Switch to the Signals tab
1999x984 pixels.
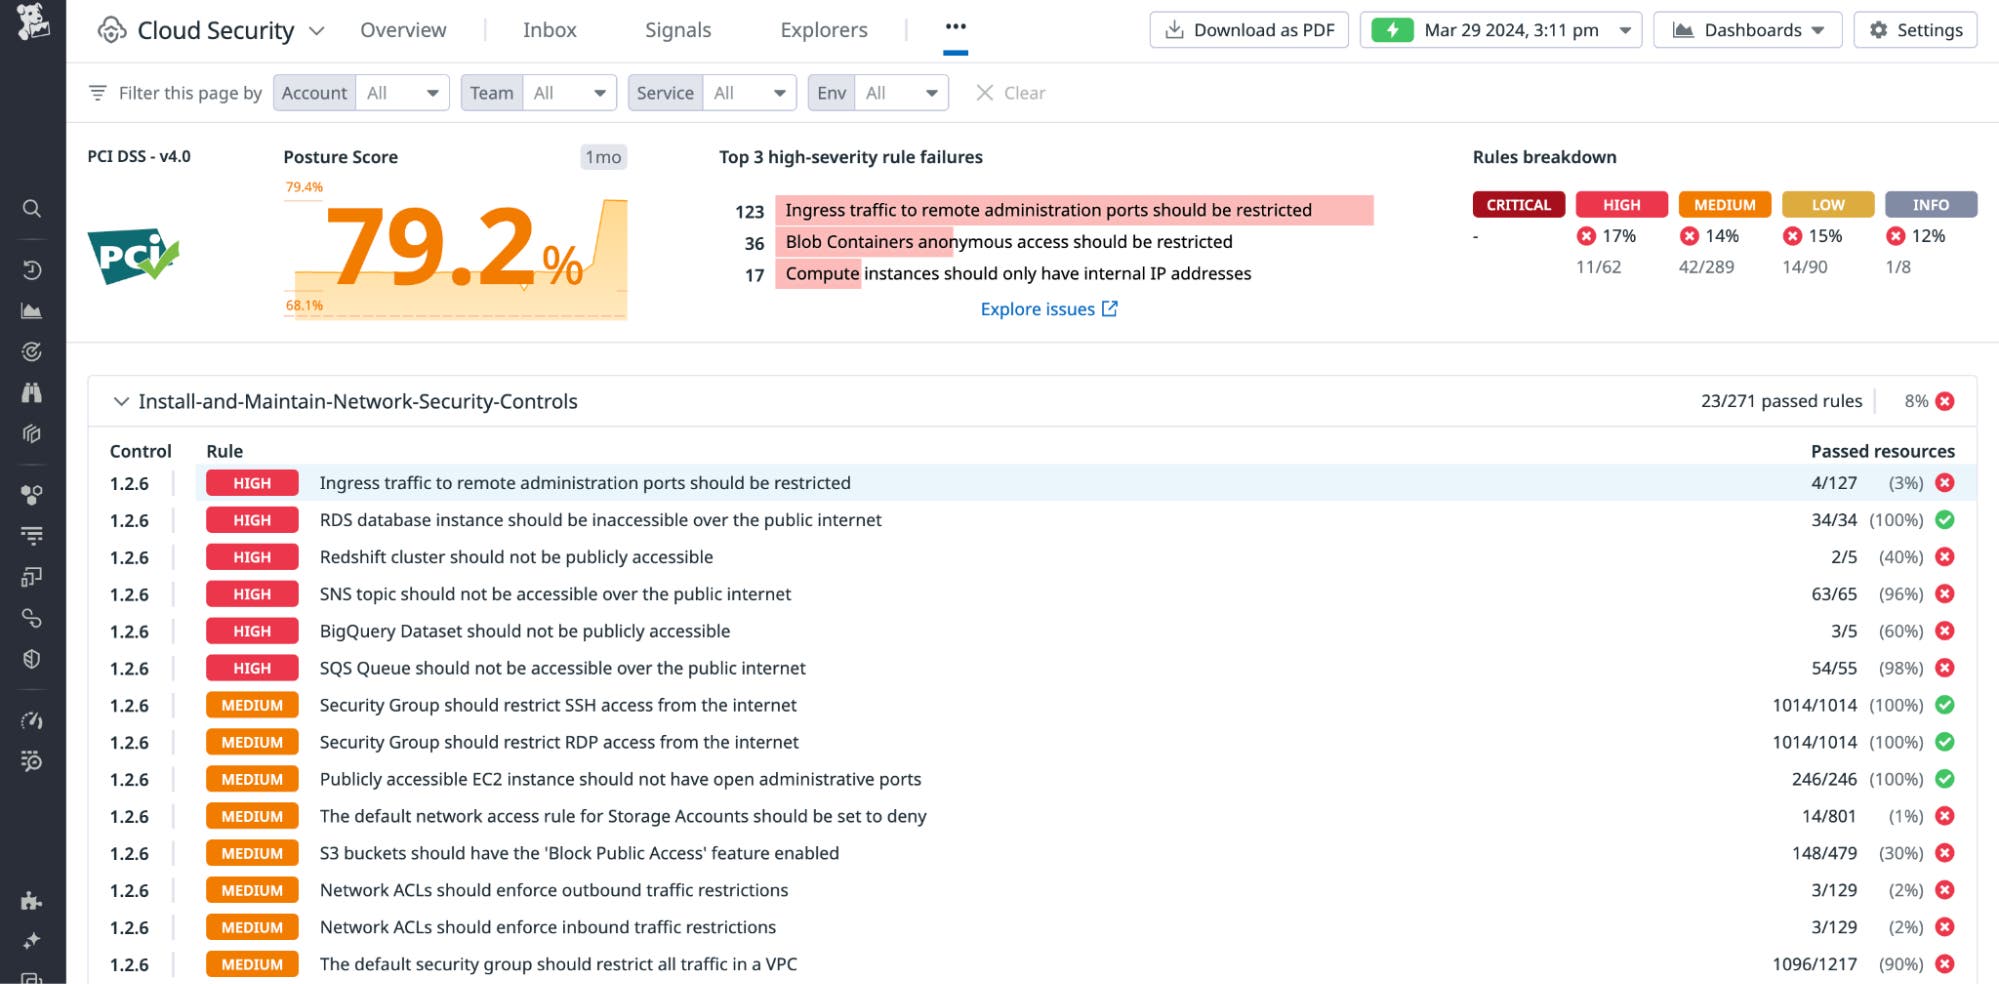click(677, 29)
